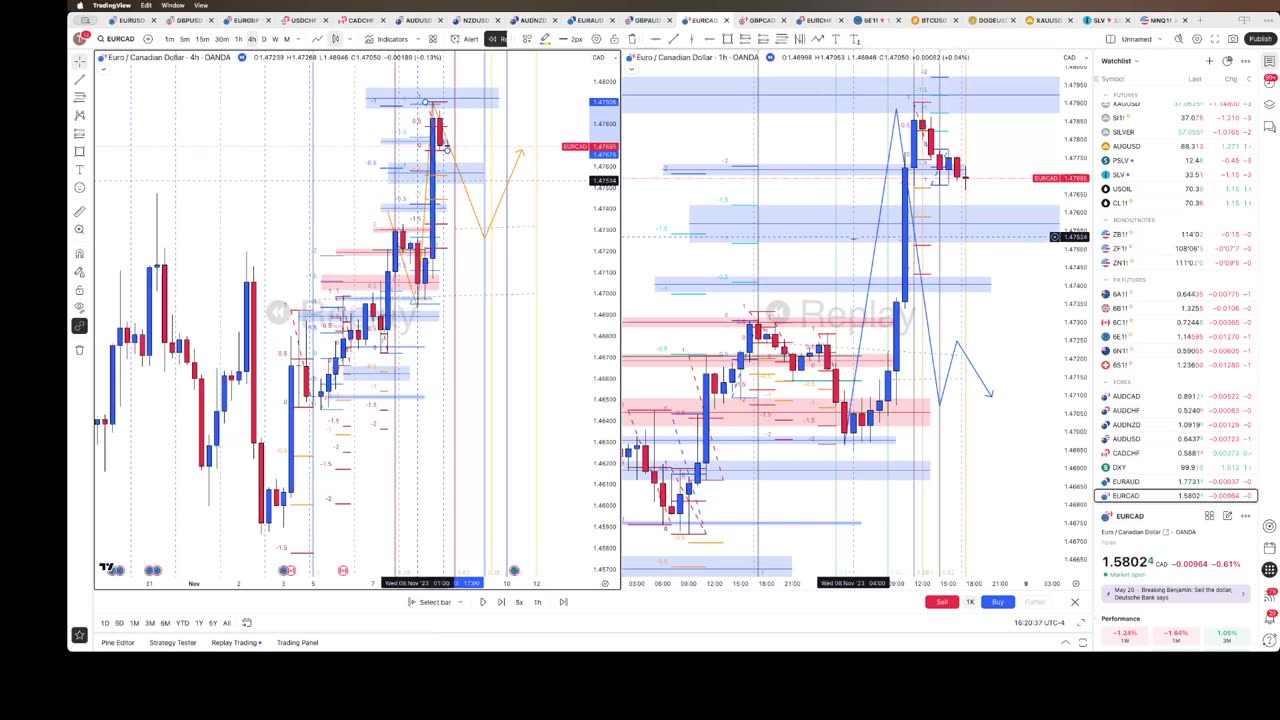Open the Watchlist dropdown
1280x720 pixels.
tap(1120, 61)
